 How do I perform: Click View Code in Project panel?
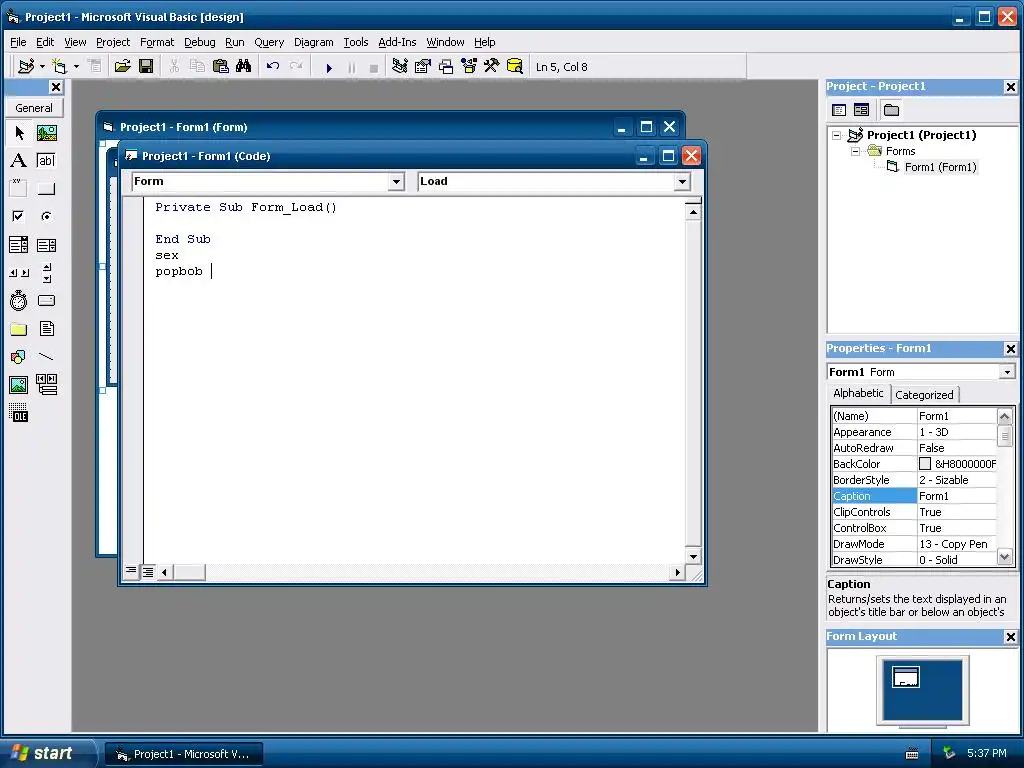(x=839, y=110)
